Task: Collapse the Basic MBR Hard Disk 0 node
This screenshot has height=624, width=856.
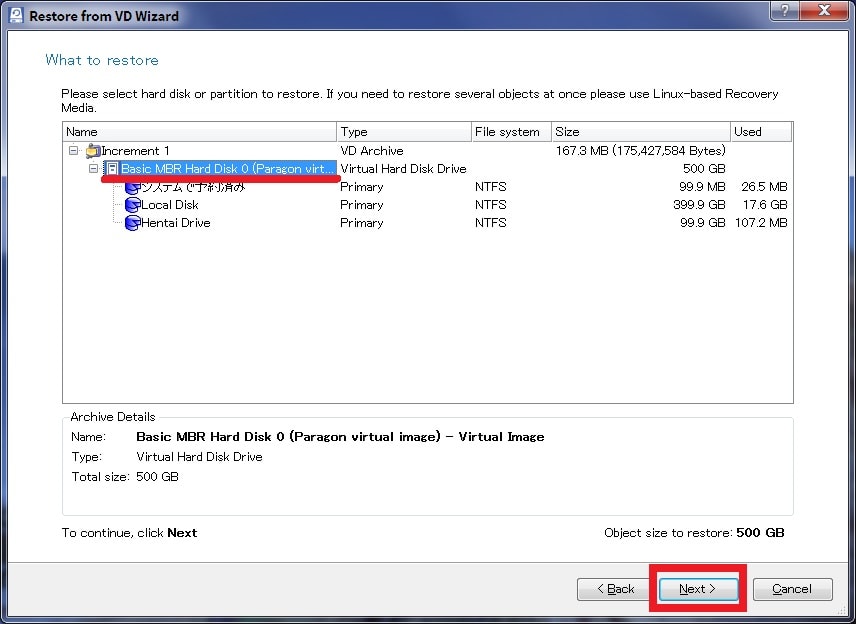Action: pyautogui.click(x=93, y=168)
